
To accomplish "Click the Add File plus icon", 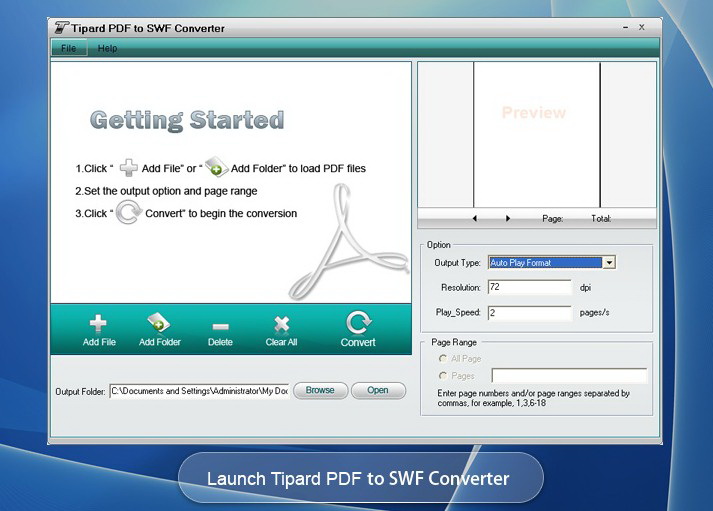I will 98,323.
